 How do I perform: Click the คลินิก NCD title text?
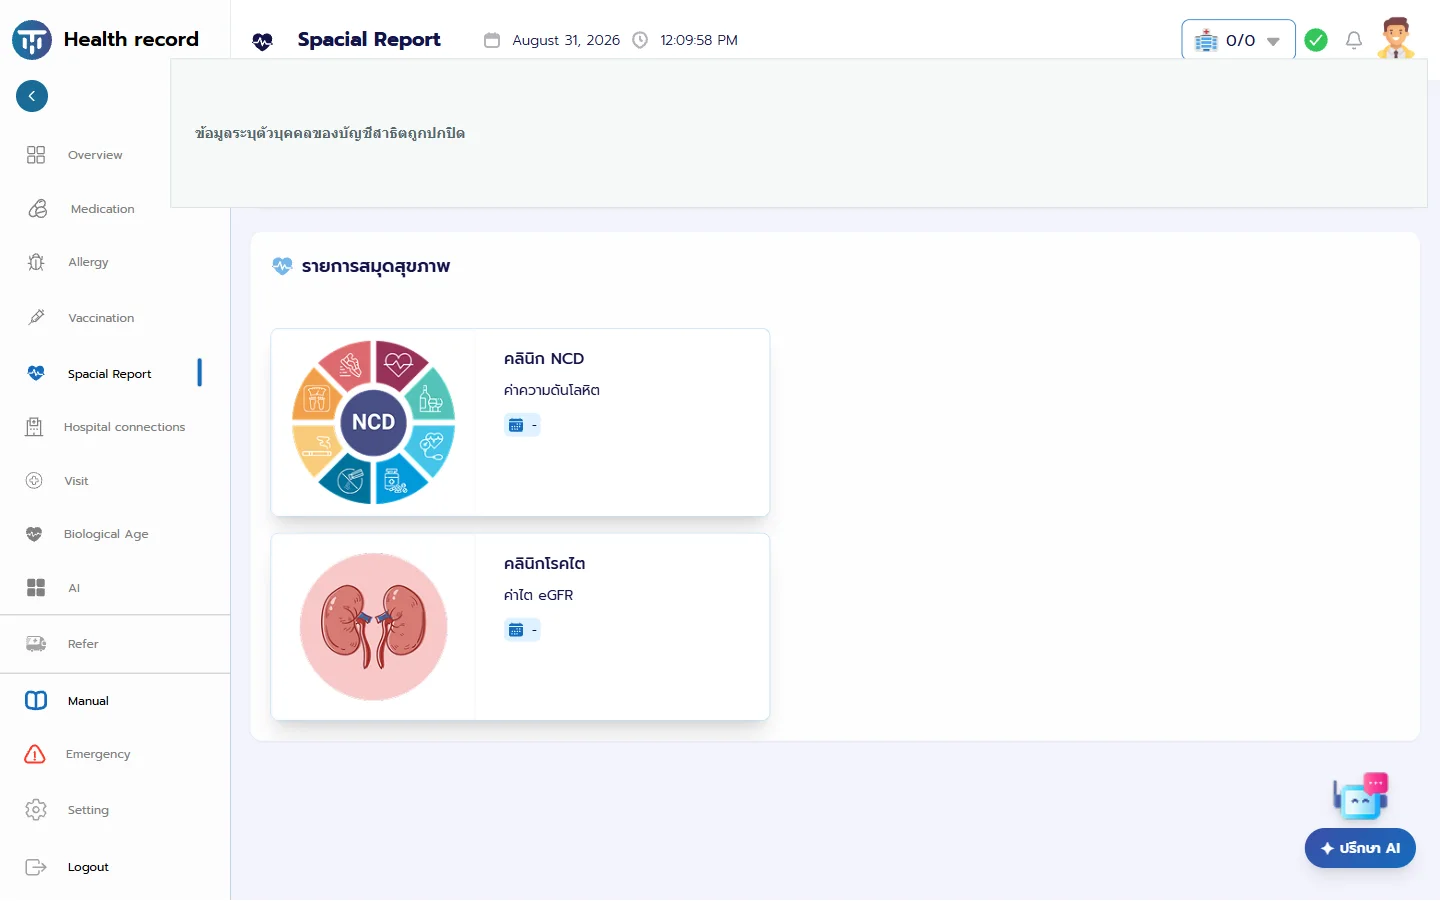click(544, 358)
